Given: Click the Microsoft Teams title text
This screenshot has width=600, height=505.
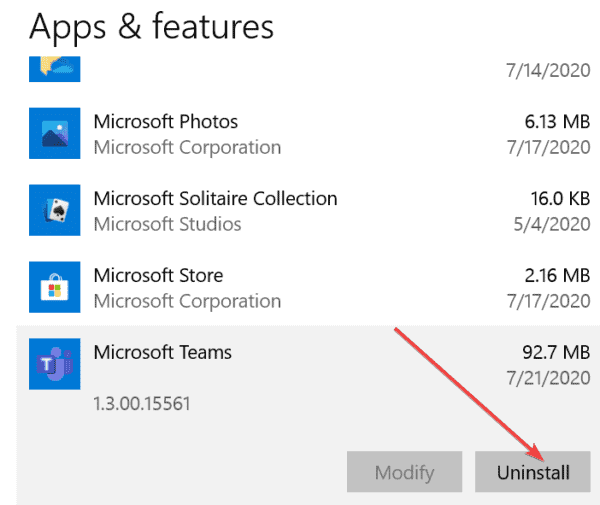Looking at the screenshot, I should (163, 352).
